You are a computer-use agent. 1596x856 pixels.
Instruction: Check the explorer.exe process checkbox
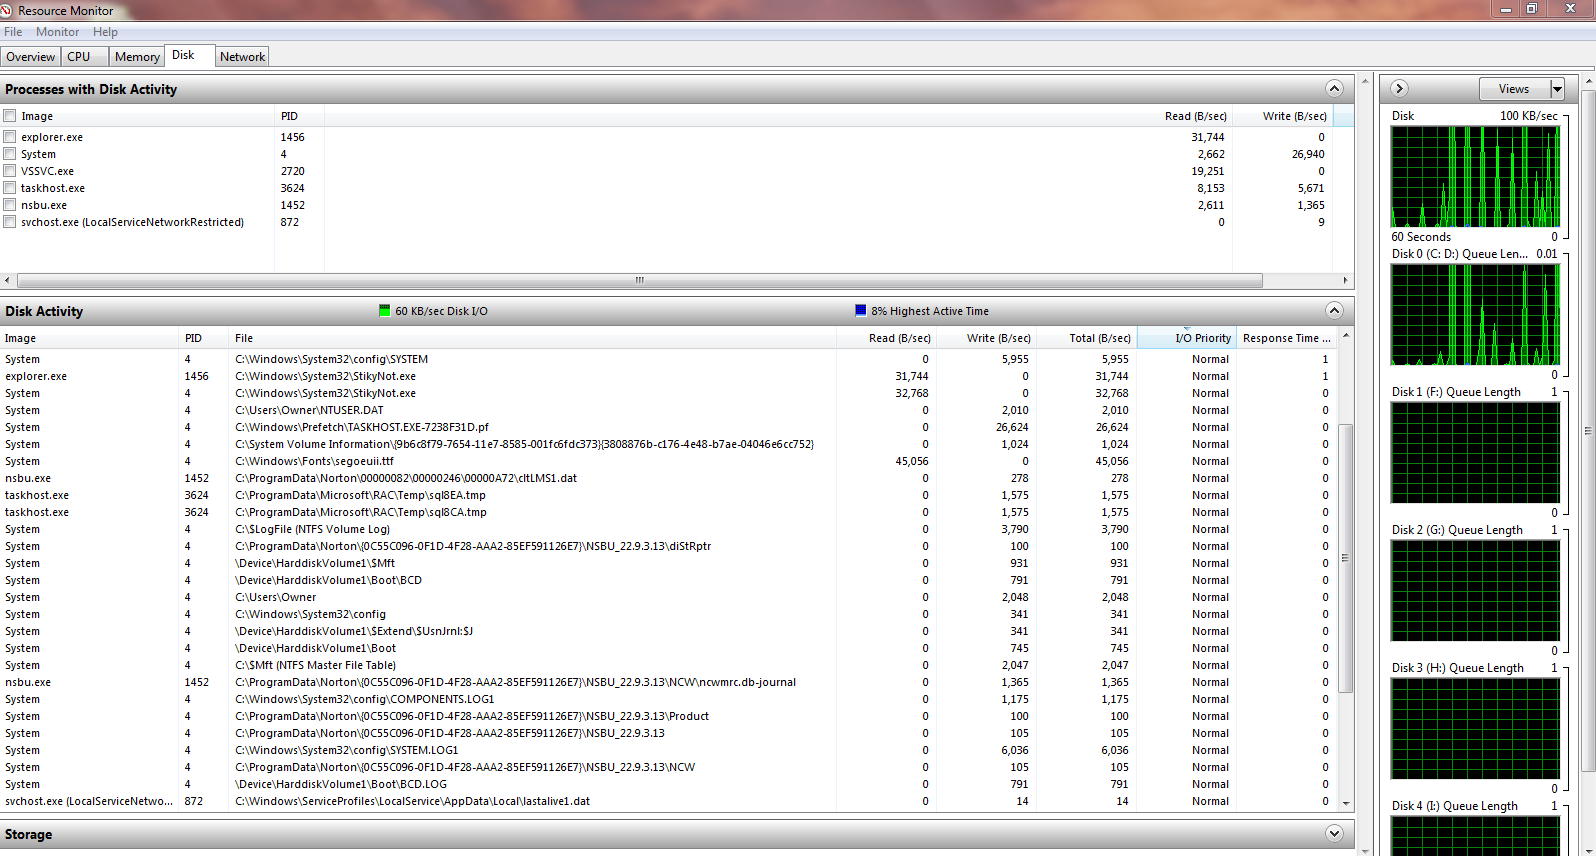pos(10,137)
